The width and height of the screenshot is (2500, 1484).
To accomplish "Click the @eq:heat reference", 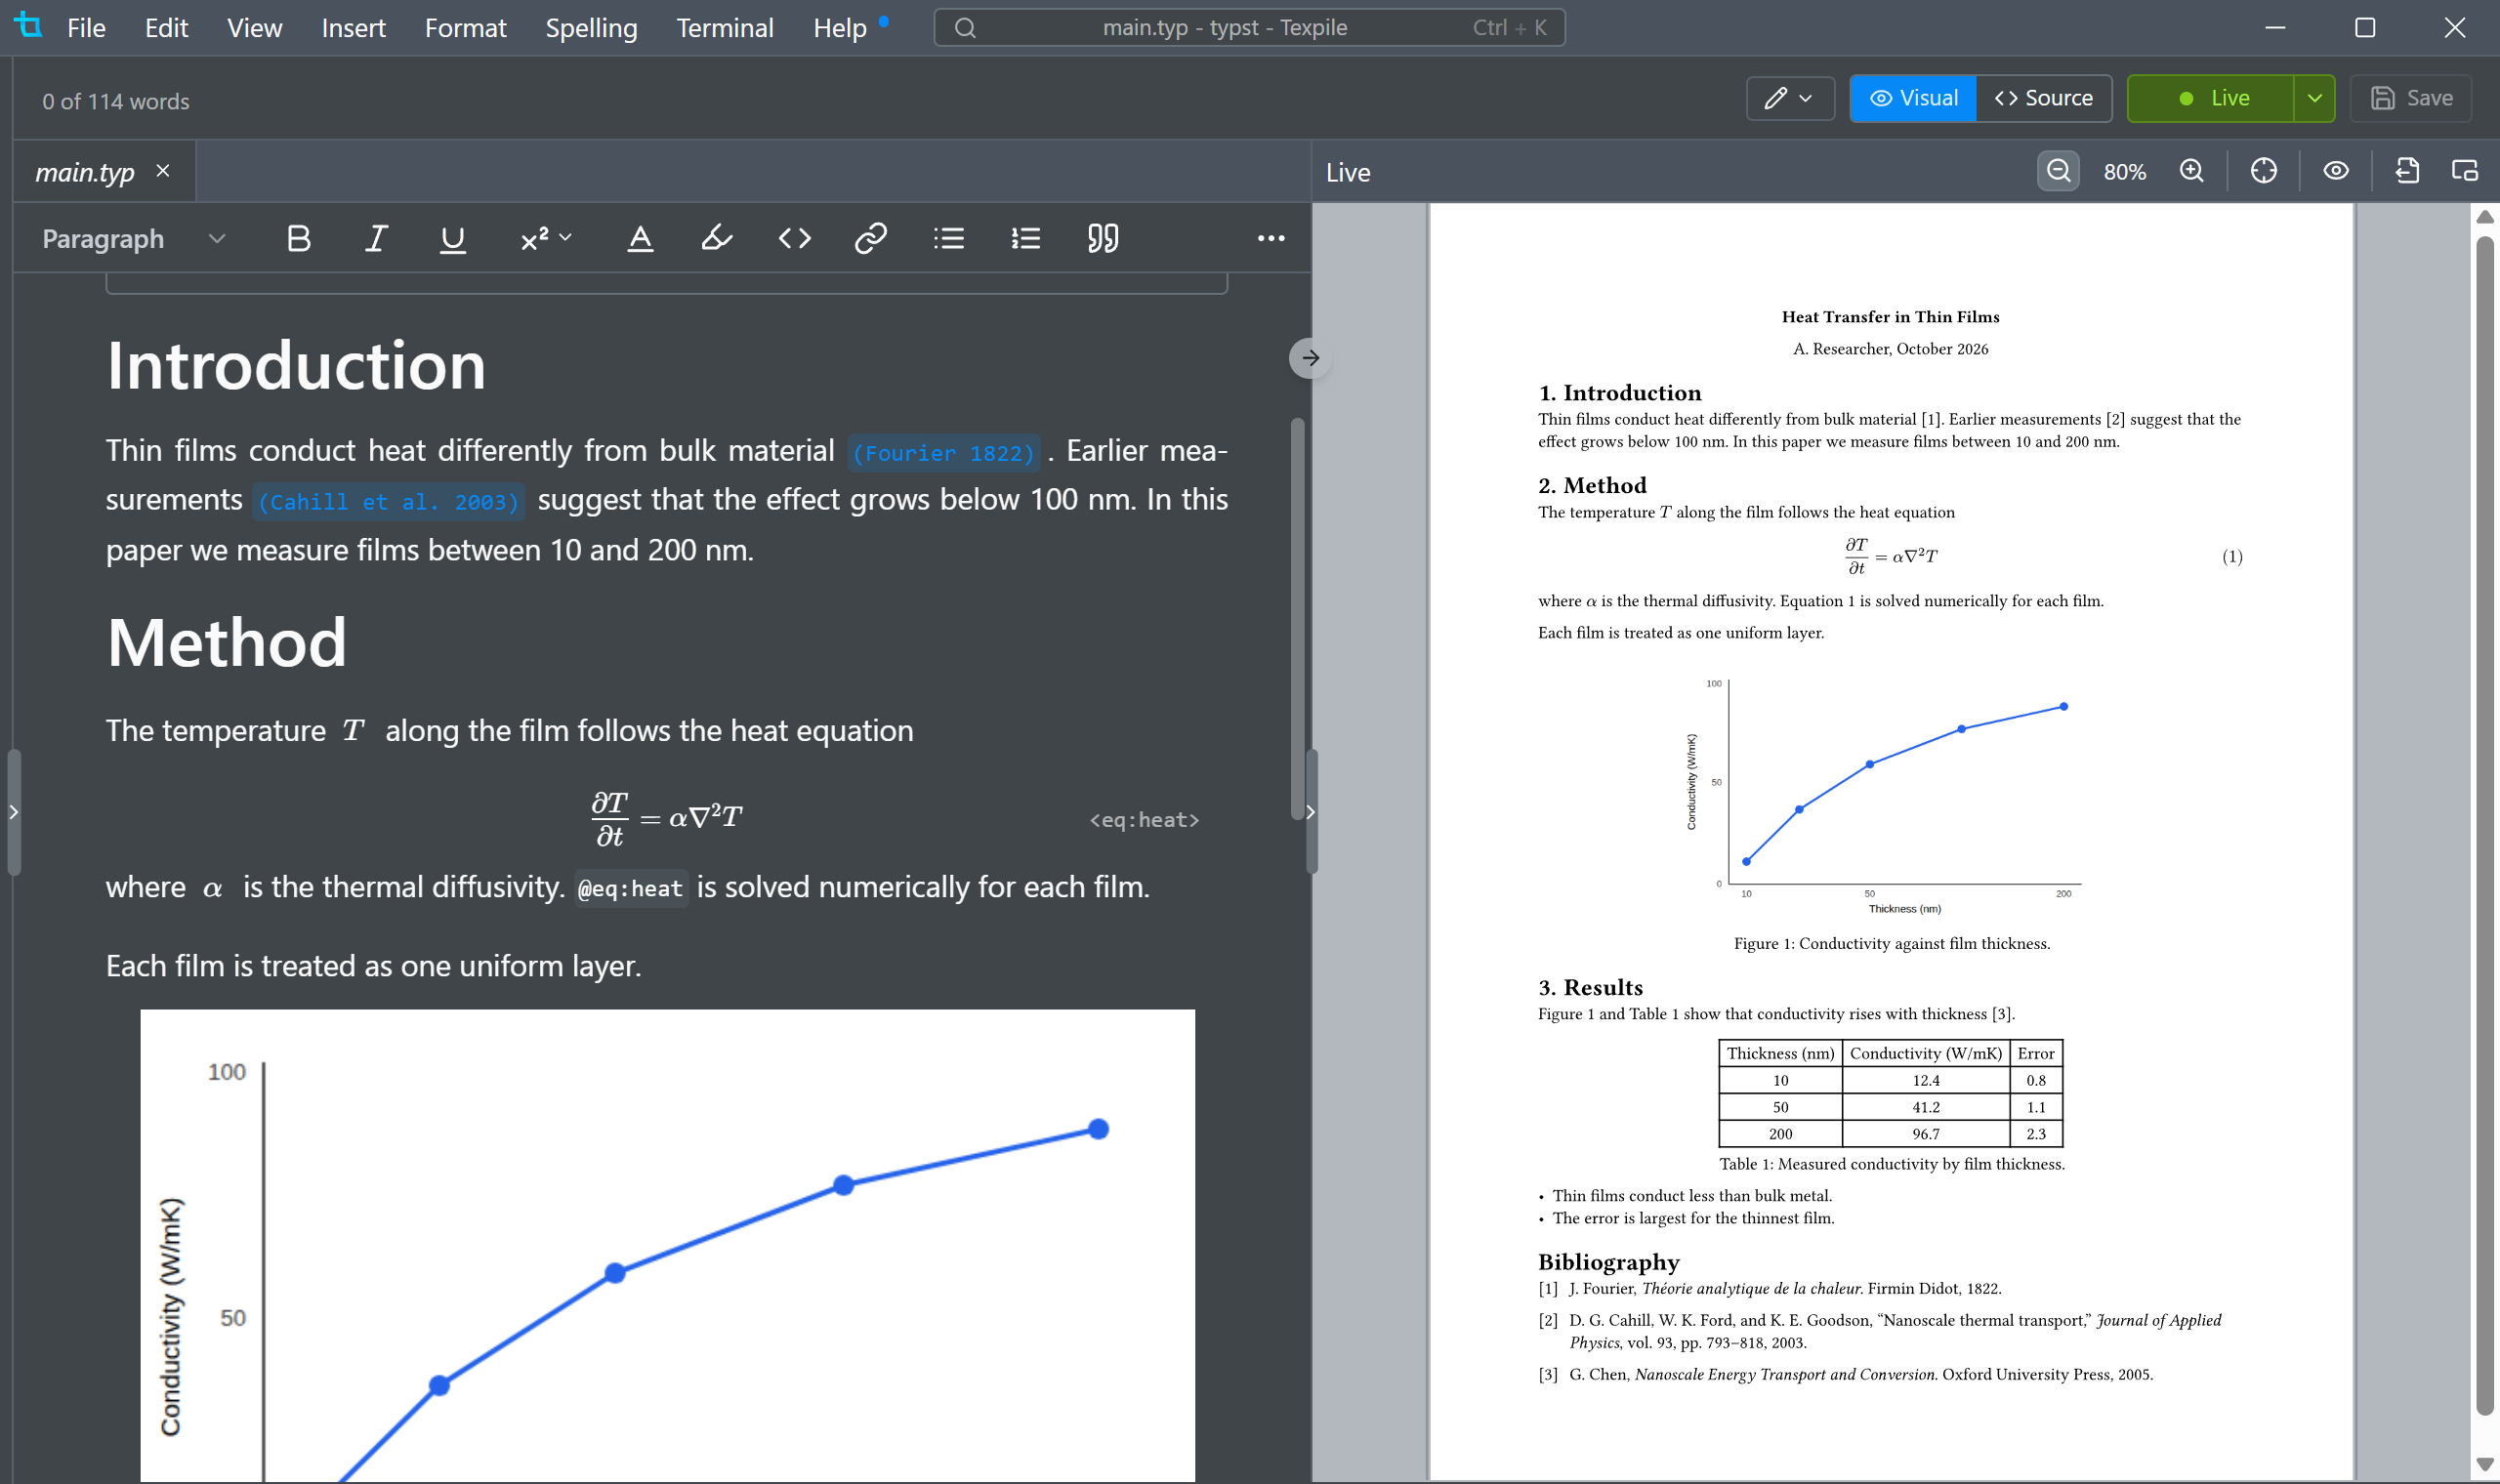I will tap(631, 888).
